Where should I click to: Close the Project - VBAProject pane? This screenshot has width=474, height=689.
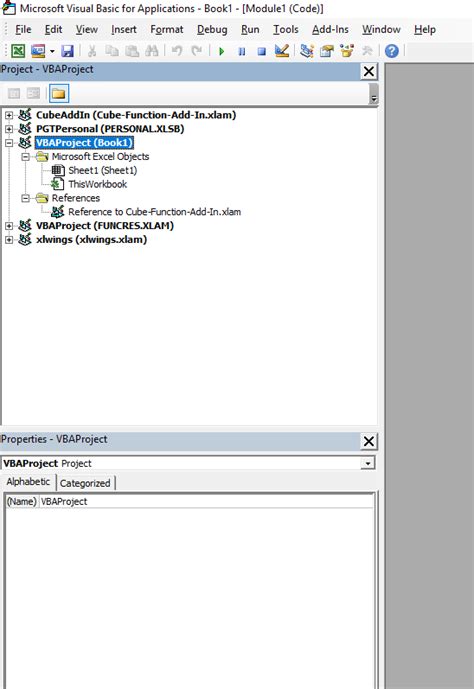click(369, 71)
